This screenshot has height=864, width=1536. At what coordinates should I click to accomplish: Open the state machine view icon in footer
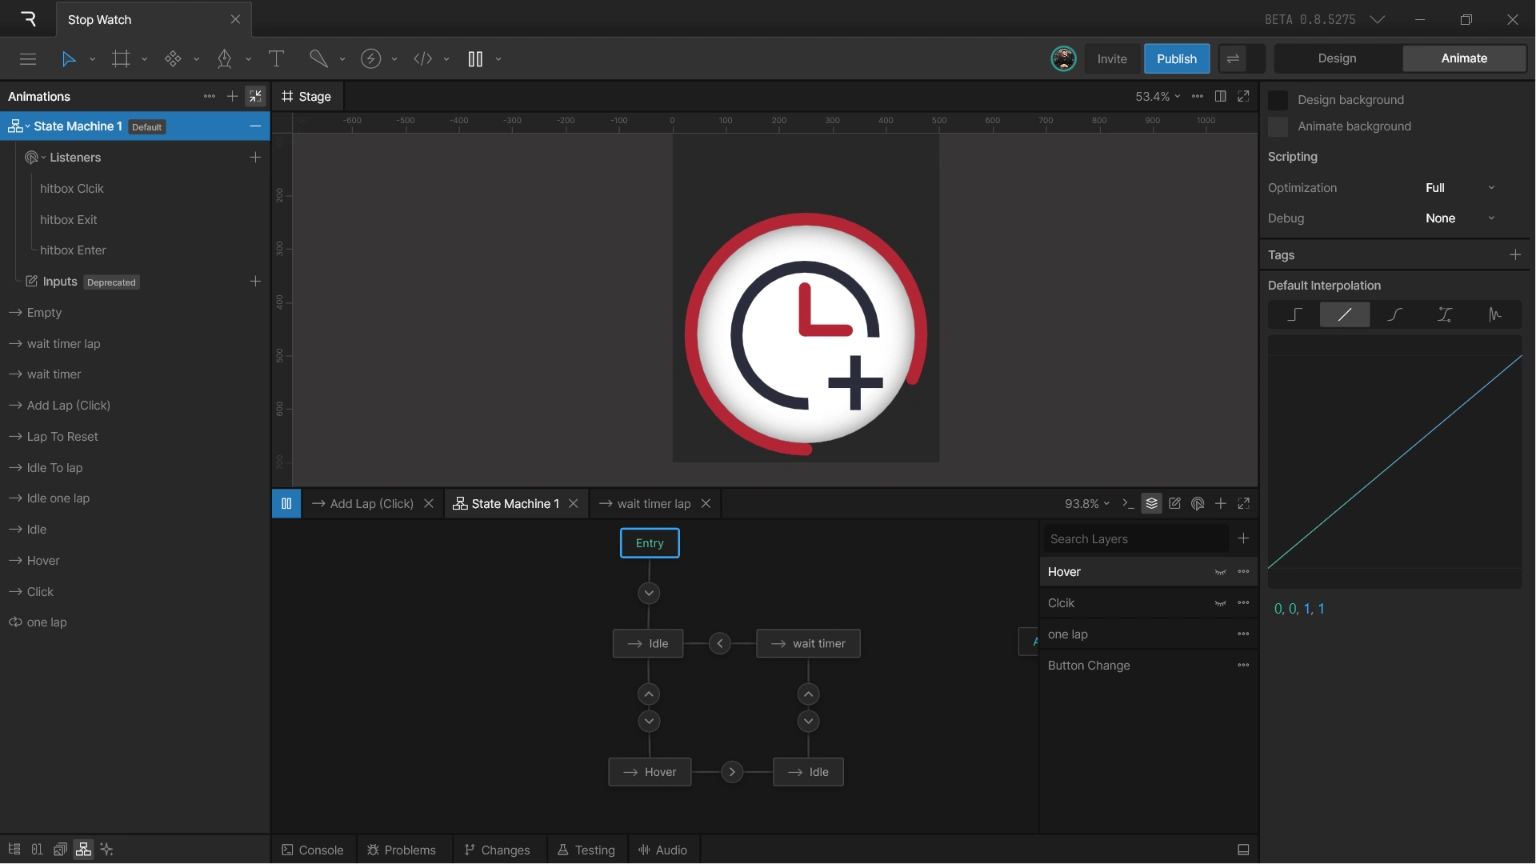(x=83, y=849)
